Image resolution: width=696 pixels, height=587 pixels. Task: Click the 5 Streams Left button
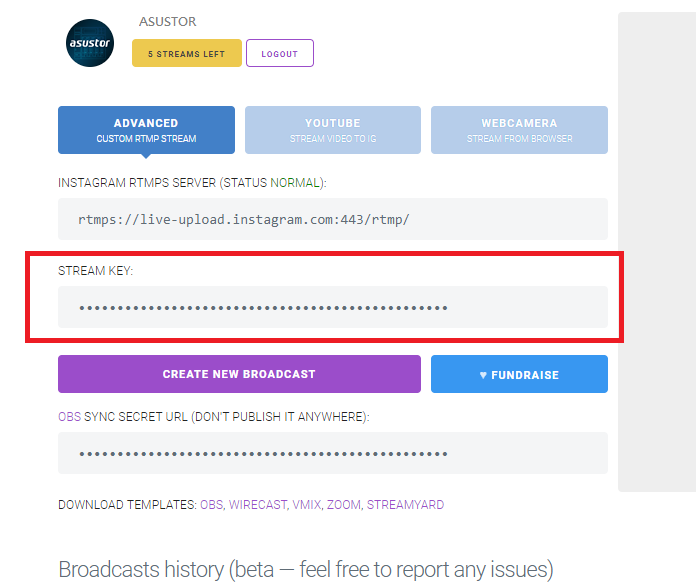(187, 53)
